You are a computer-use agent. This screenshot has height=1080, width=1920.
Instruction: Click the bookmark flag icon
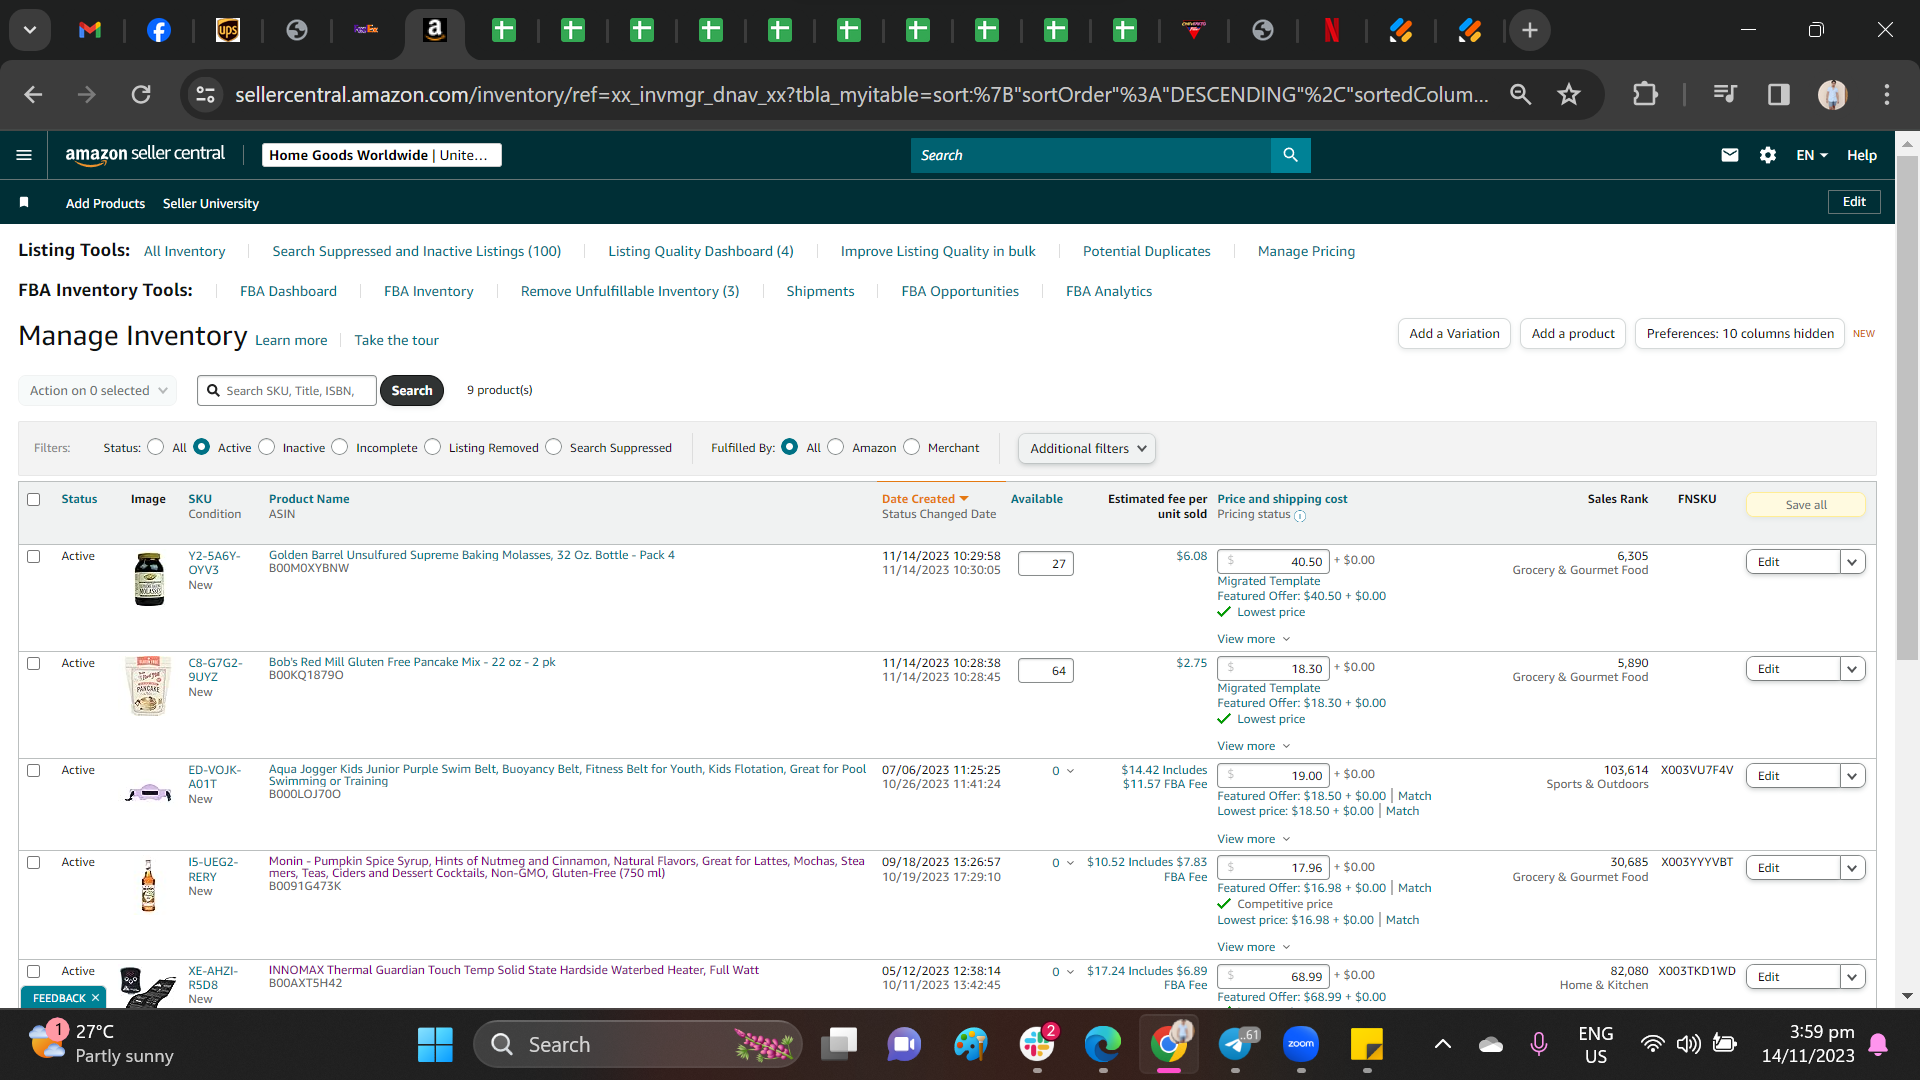[x=24, y=203]
